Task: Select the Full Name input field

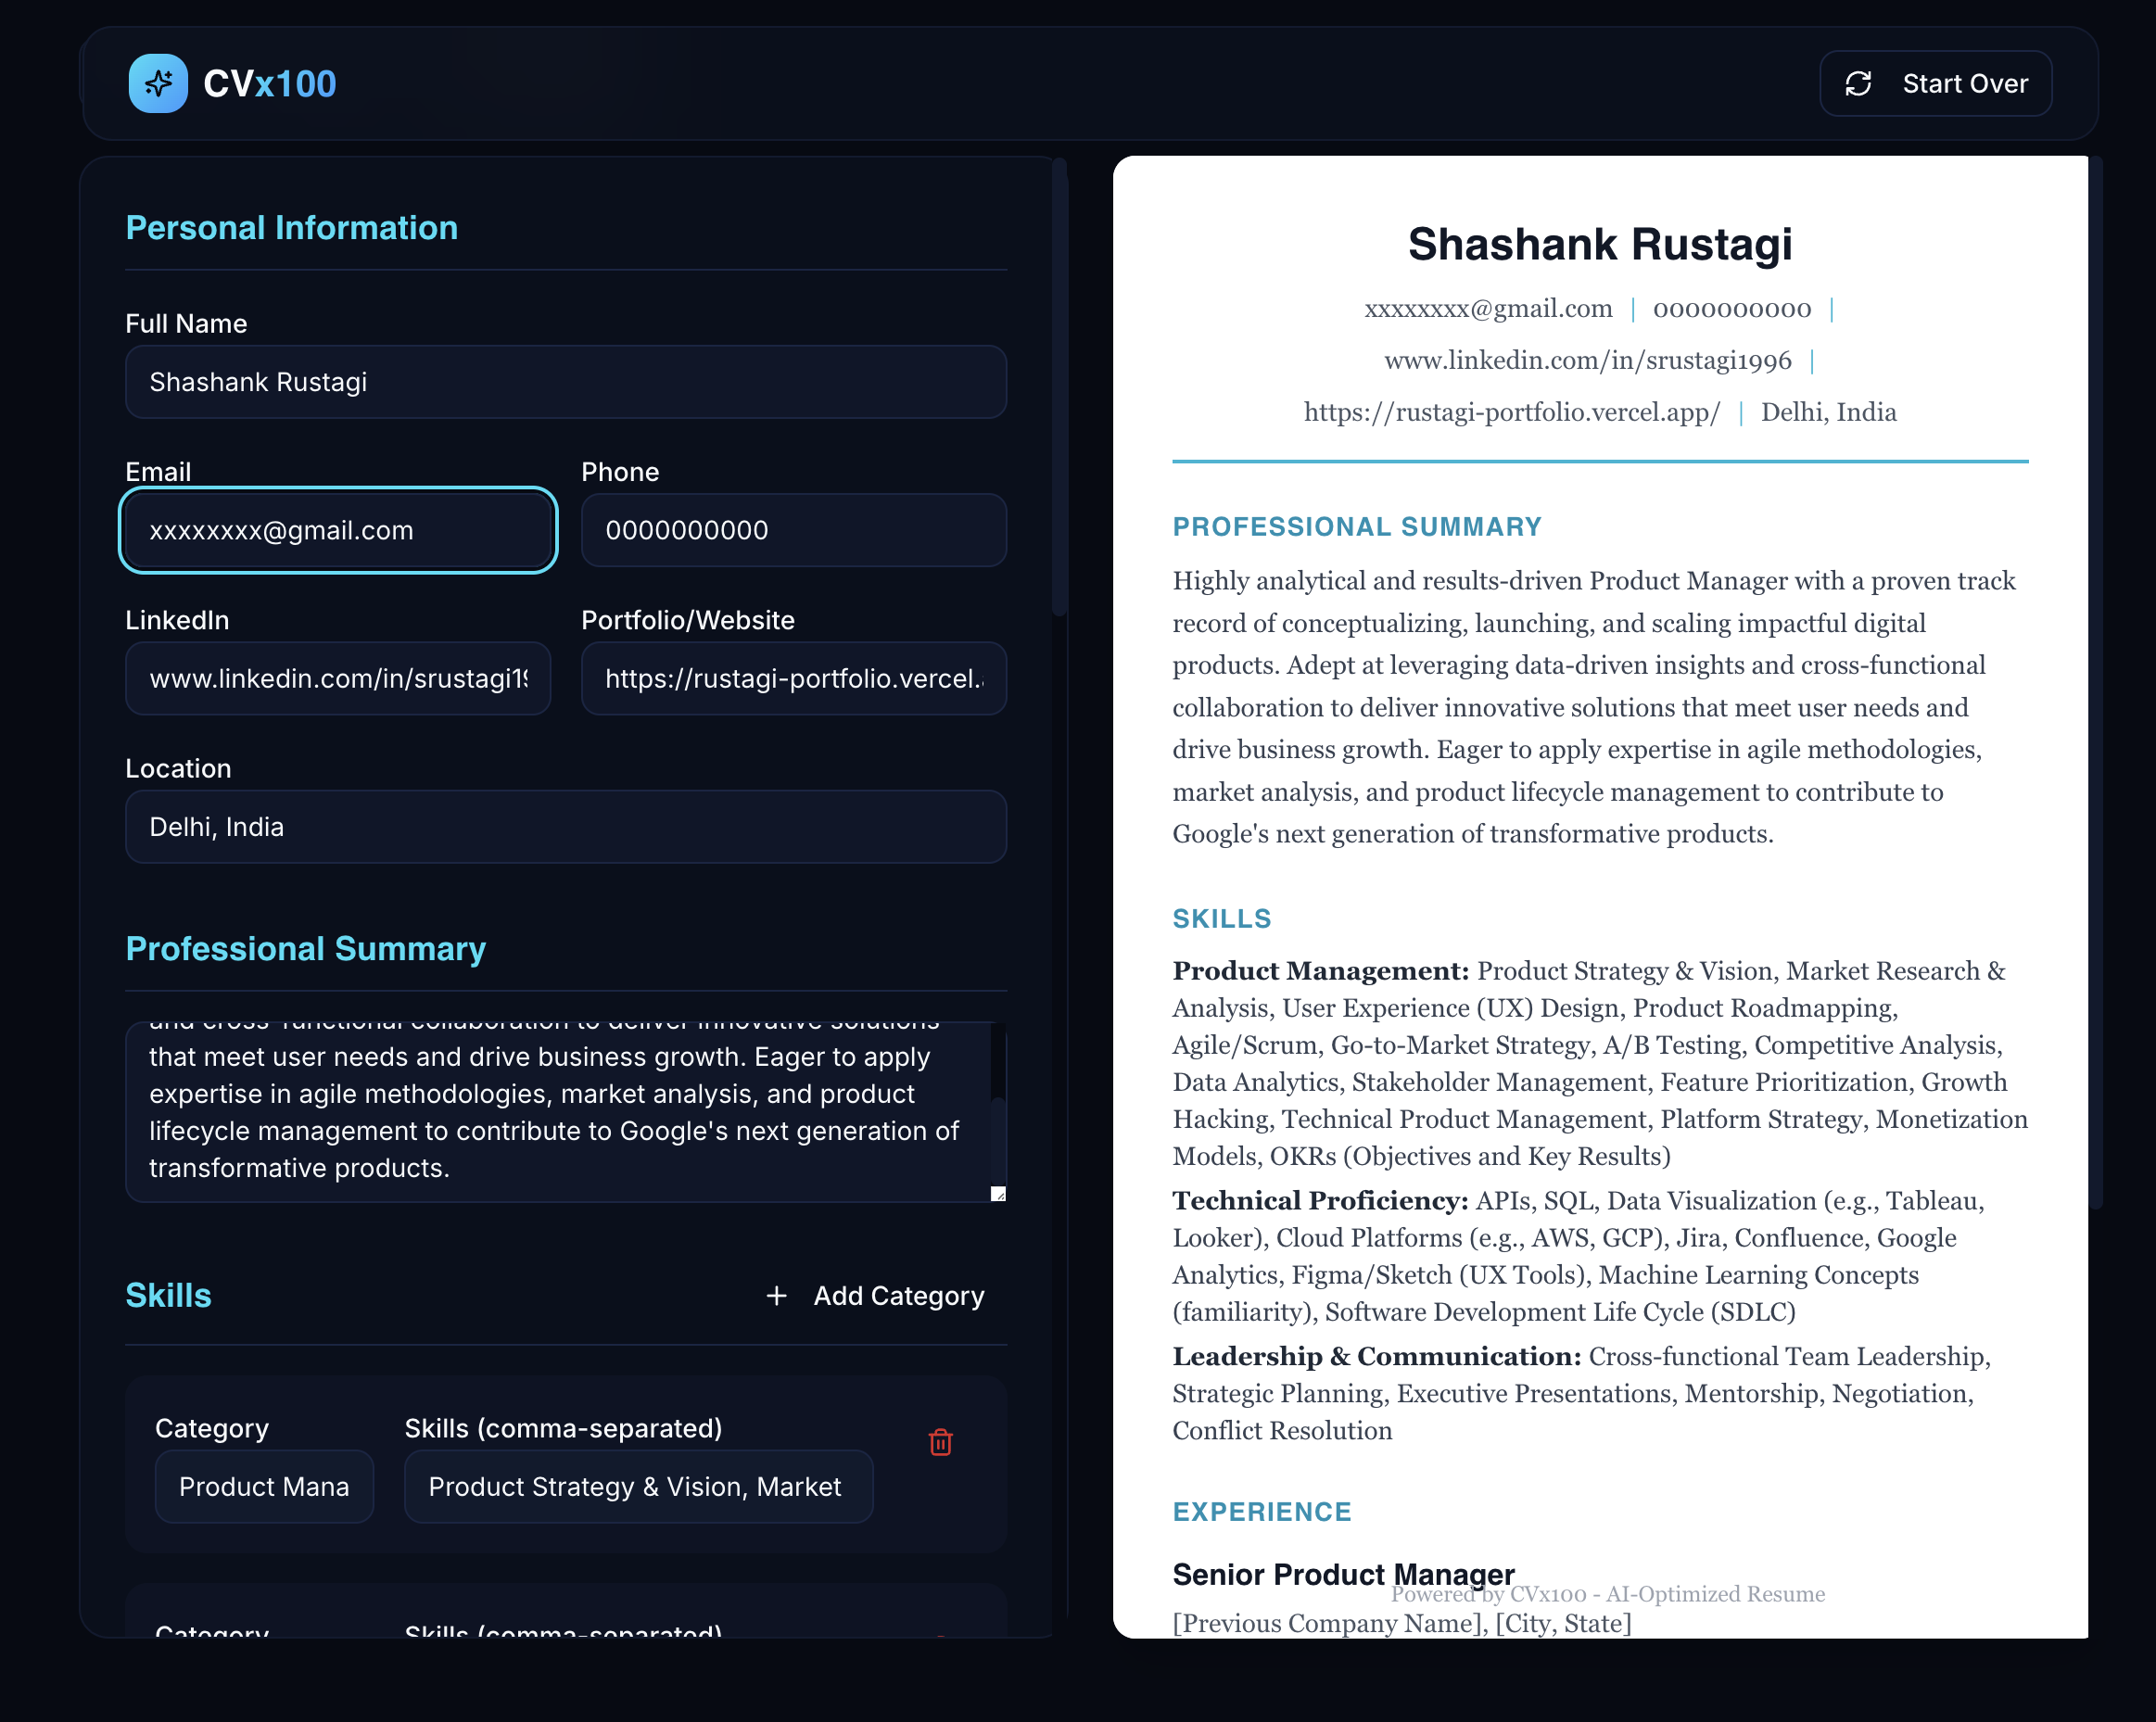Action: (x=565, y=382)
